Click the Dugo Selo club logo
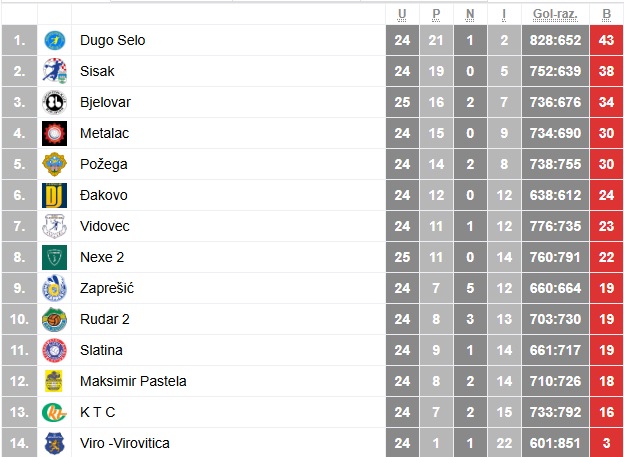This screenshot has width=624, height=457. point(55,40)
